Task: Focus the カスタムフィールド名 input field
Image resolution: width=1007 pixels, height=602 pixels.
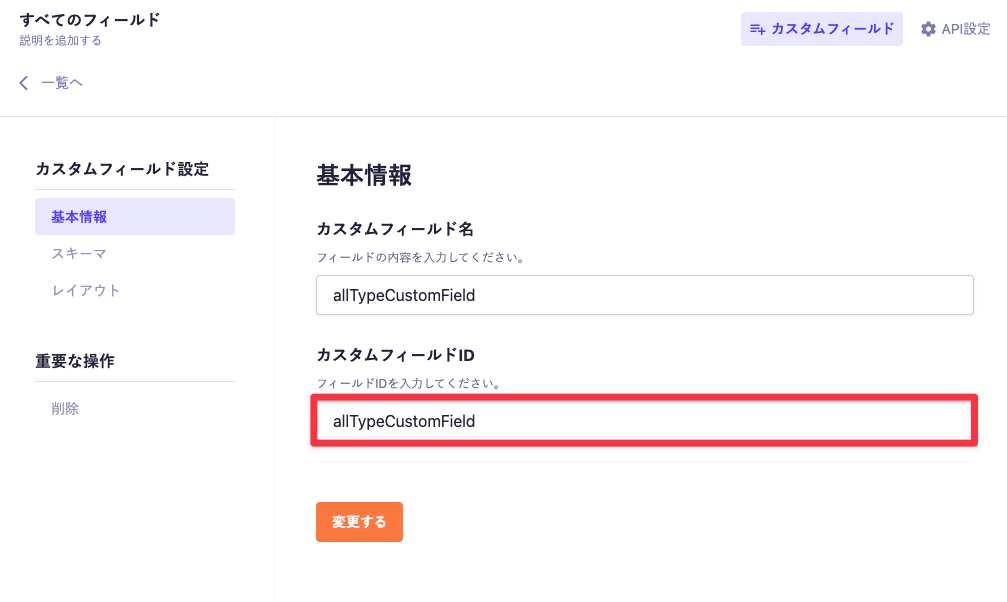Action: pyautogui.click(x=644, y=295)
